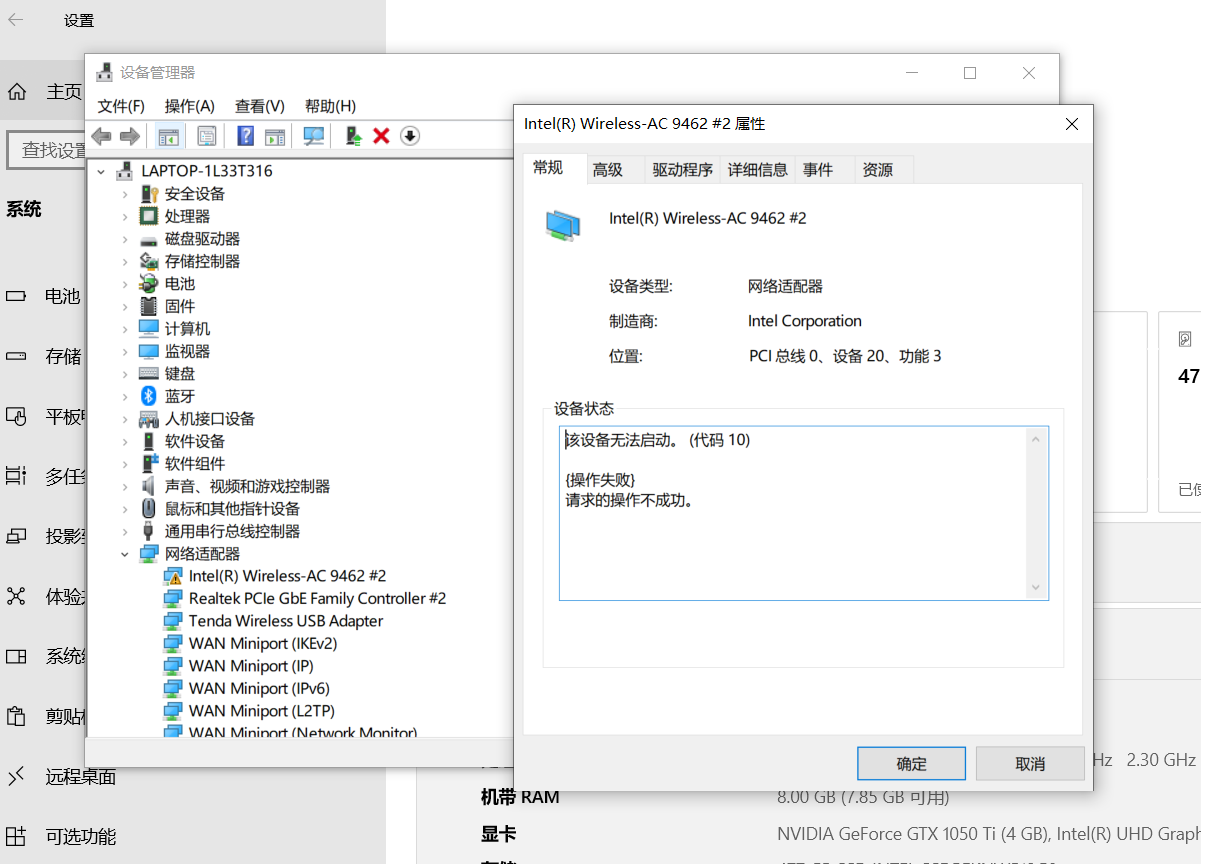Click the 安全设备 icon in device tree
The height and width of the screenshot is (864, 1206).
click(x=149, y=194)
